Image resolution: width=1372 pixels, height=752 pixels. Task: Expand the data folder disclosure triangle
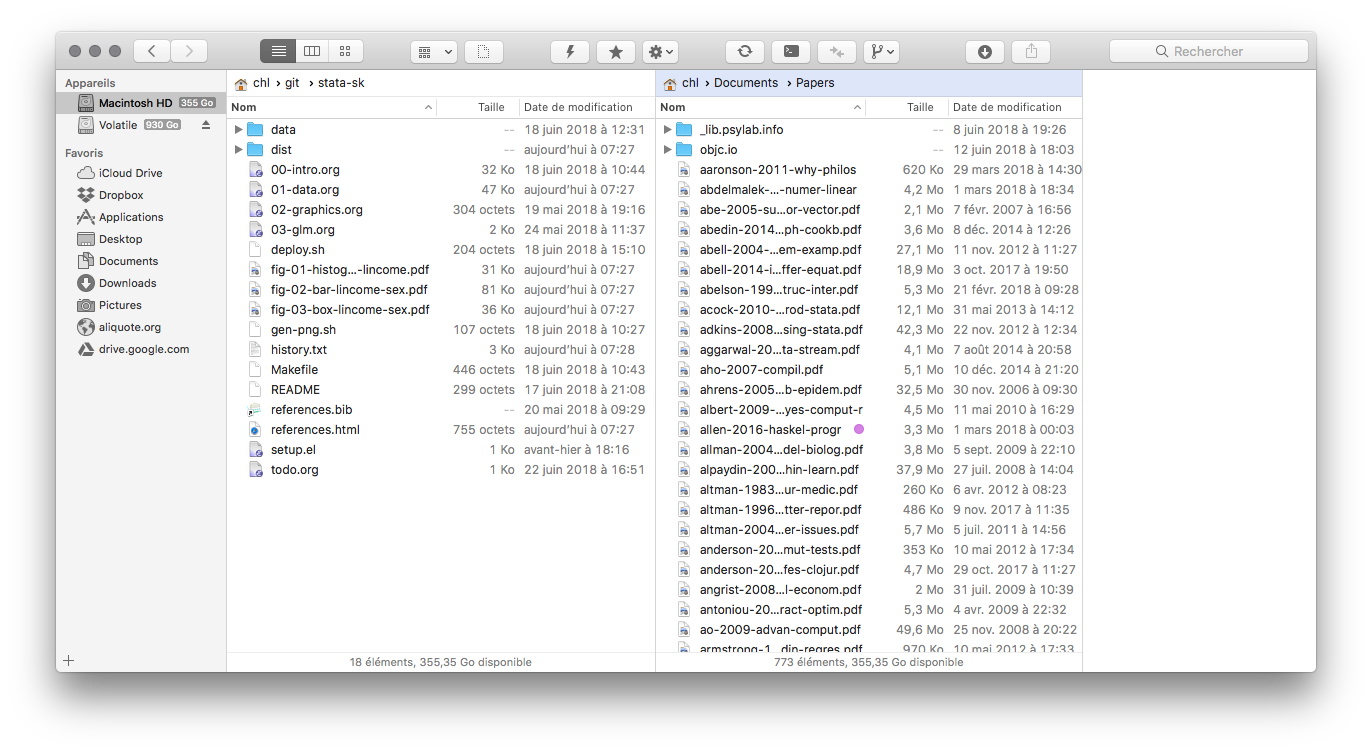(x=238, y=130)
